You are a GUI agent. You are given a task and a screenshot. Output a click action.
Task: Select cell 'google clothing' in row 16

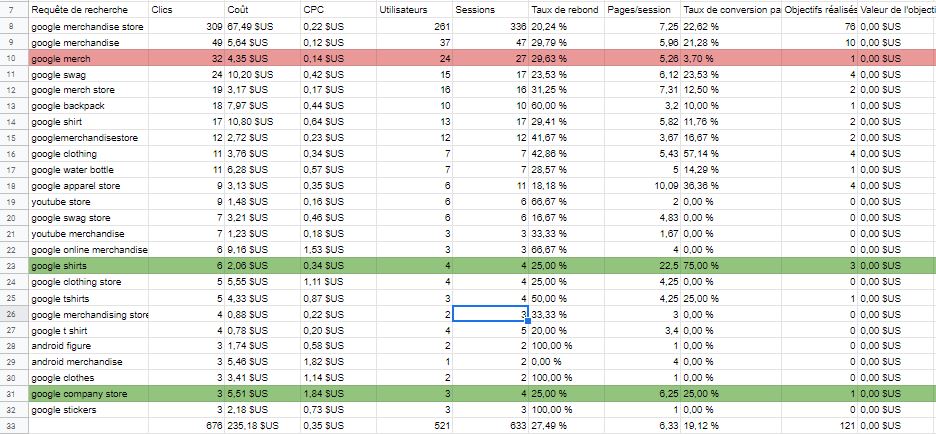tap(88, 154)
